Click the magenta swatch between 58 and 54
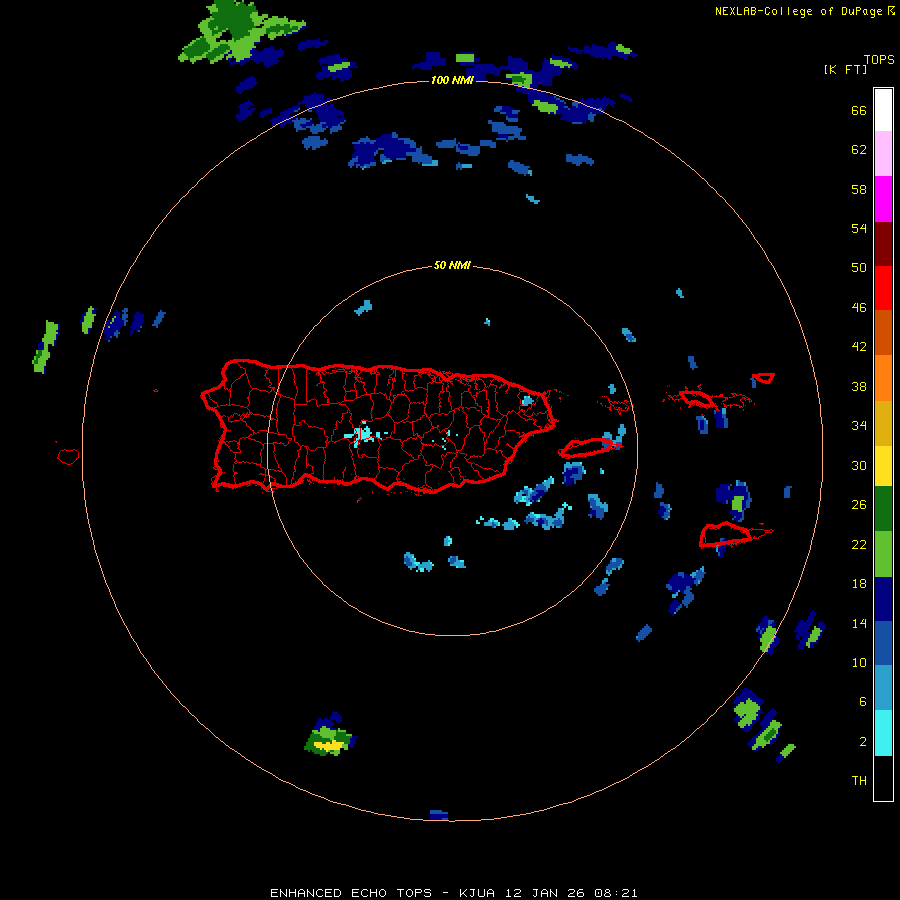The image size is (900, 900). pyautogui.click(x=883, y=199)
